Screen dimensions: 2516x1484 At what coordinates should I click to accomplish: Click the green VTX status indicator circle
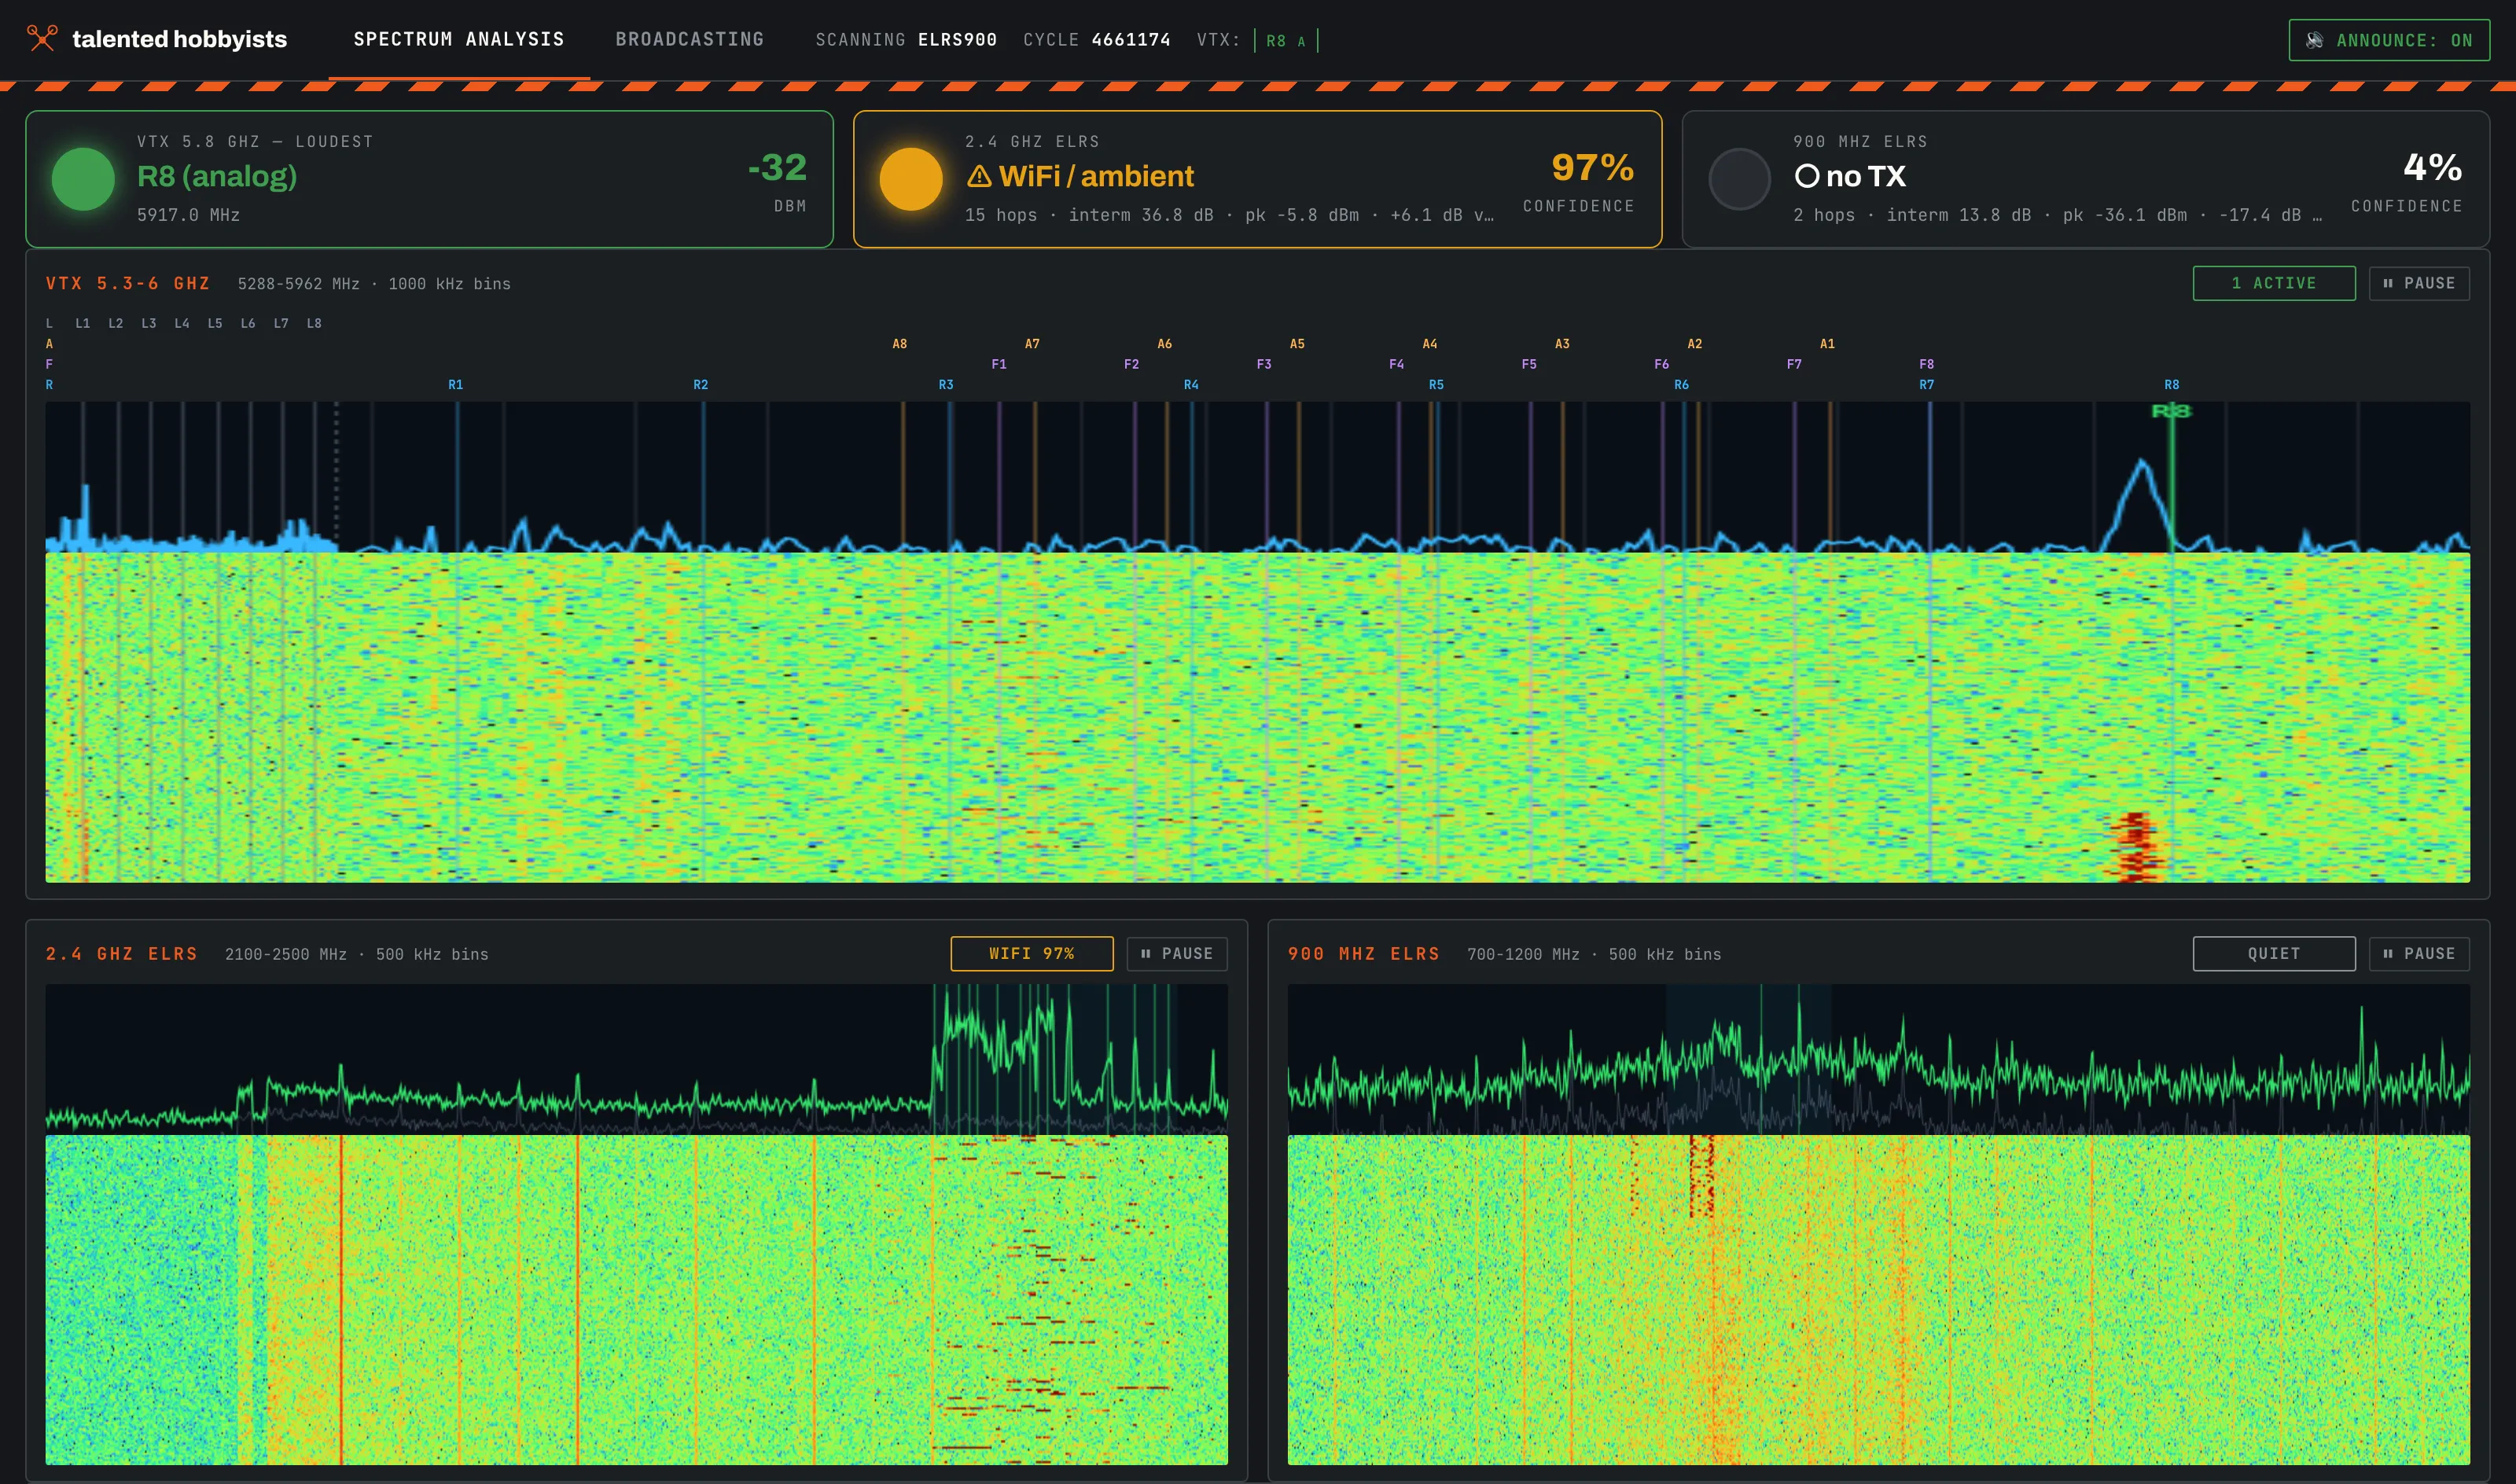(83, 179)
